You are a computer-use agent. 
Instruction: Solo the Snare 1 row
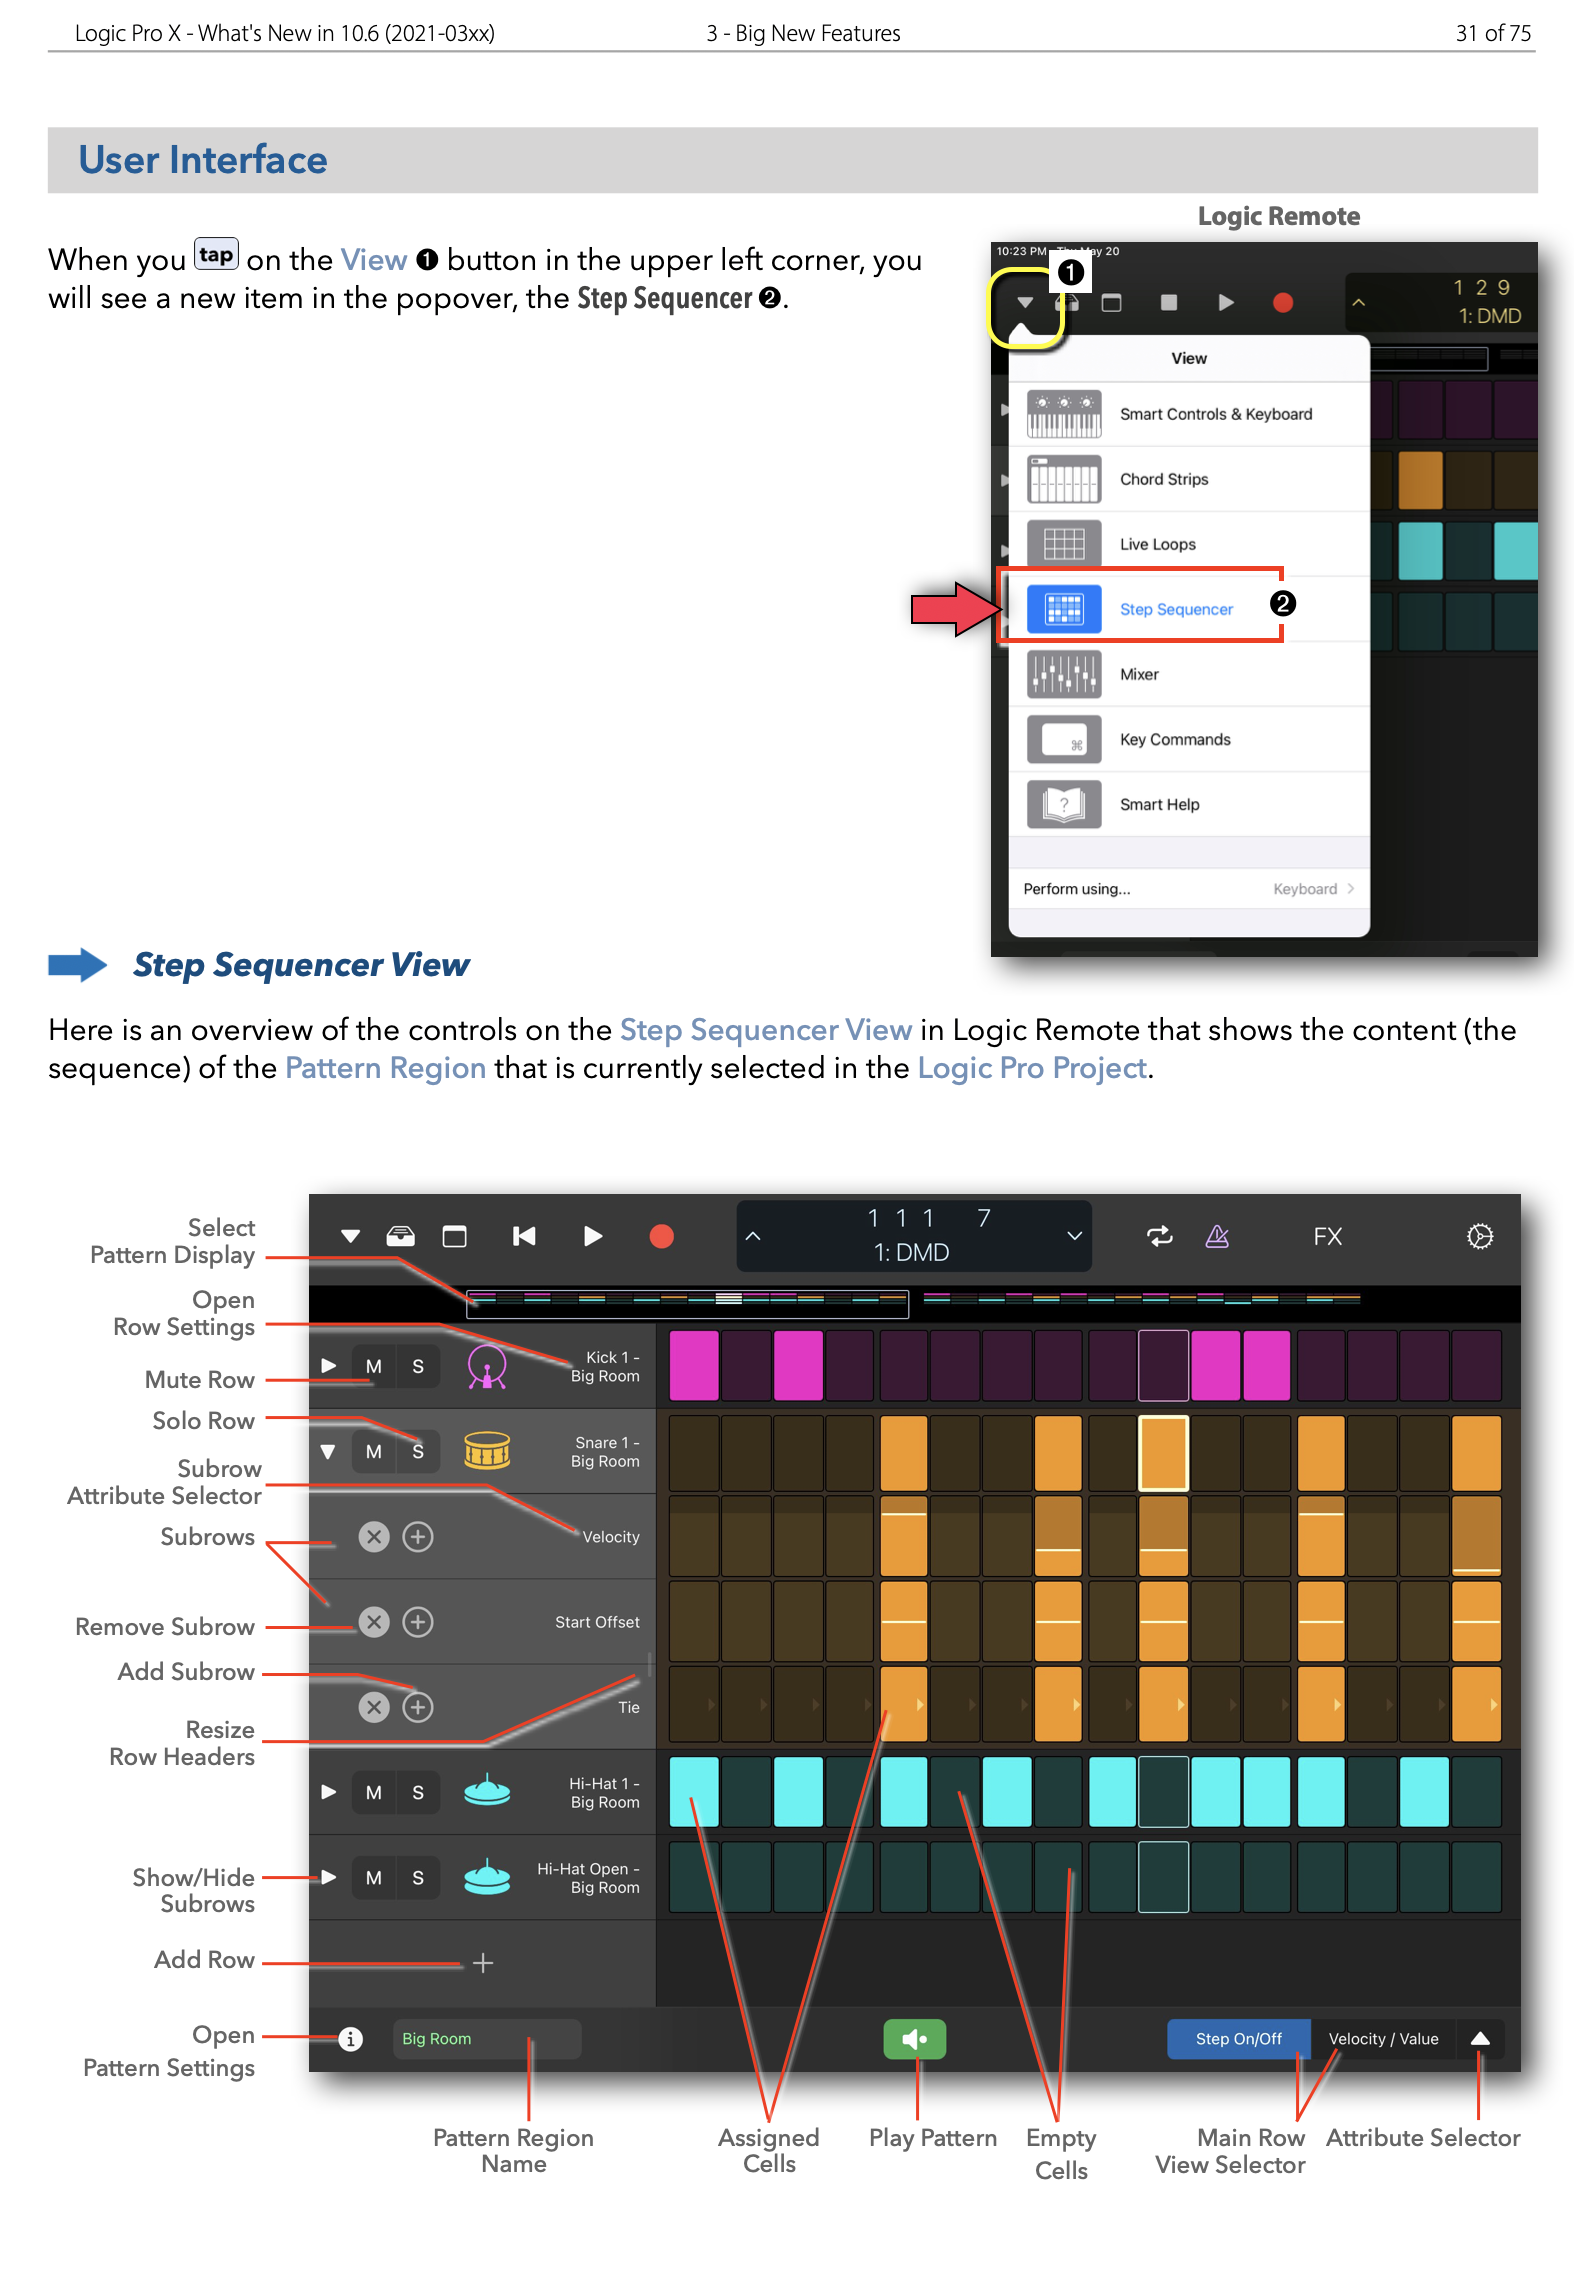[418, 1451]
